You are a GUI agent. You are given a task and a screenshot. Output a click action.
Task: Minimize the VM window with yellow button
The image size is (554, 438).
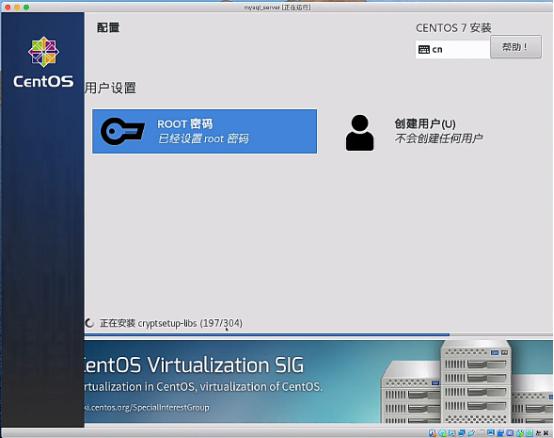point(17,7)
